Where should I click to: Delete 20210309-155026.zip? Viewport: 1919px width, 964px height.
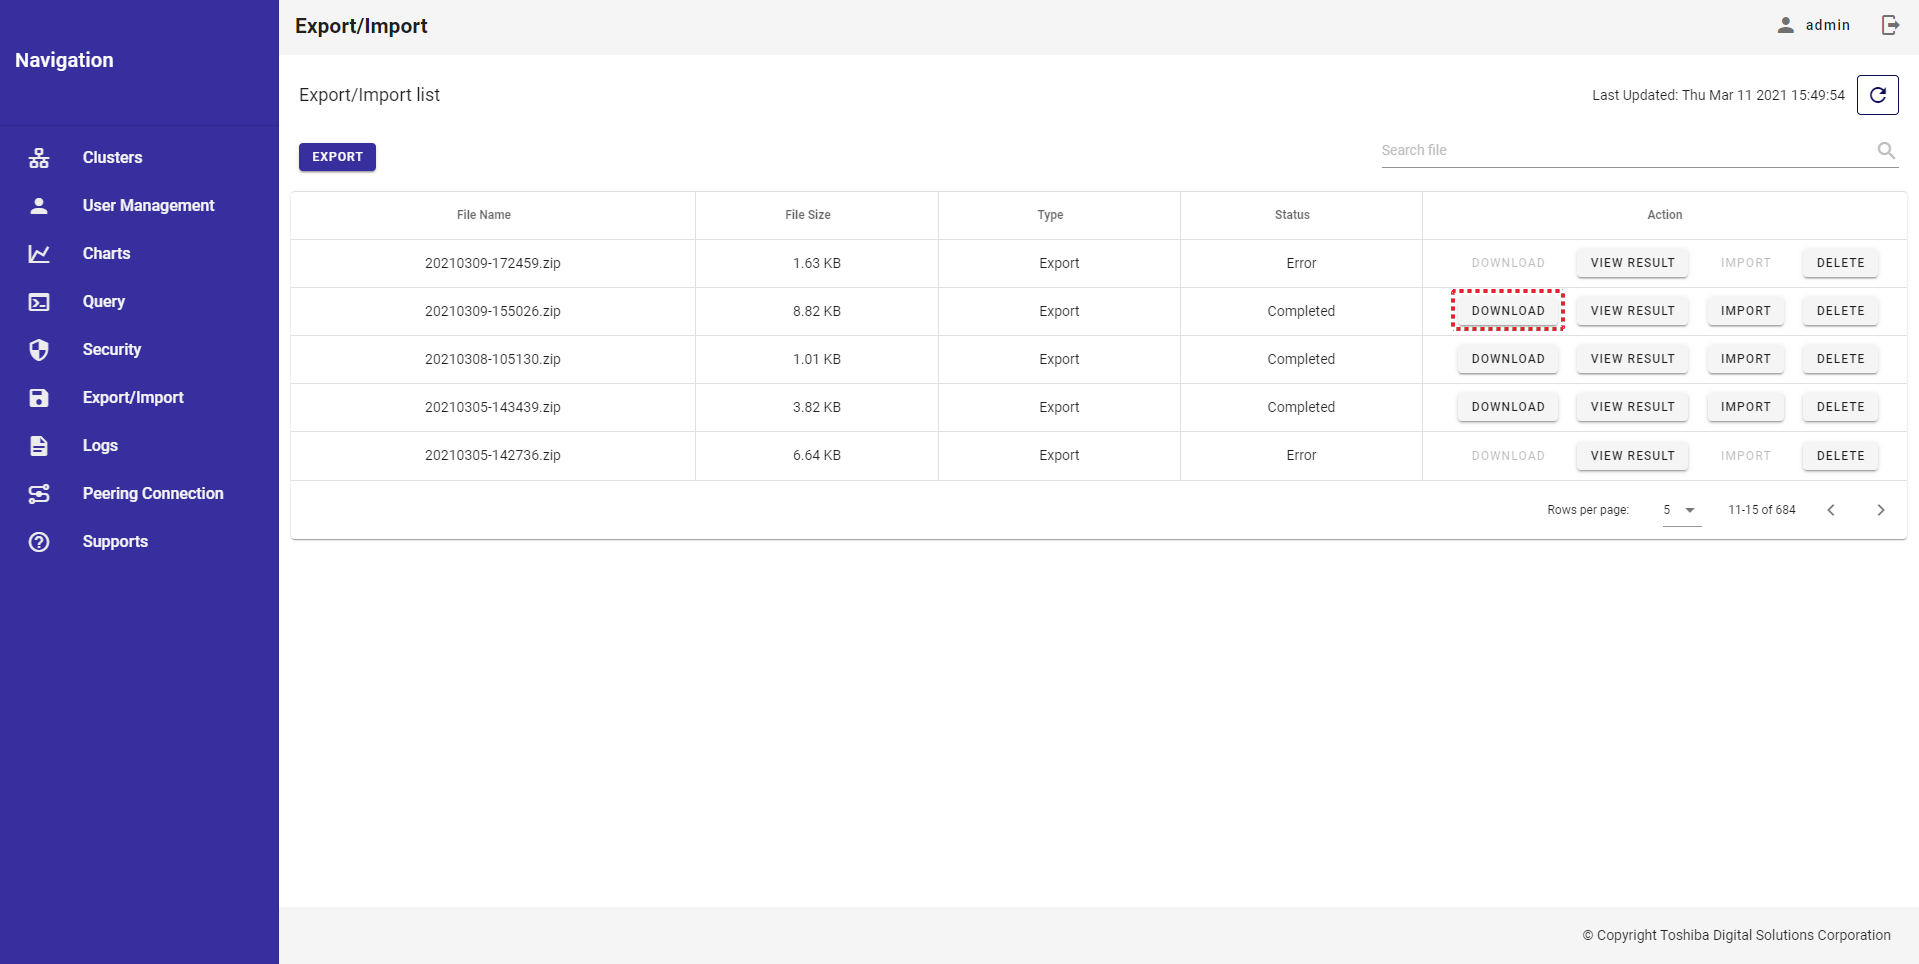pos(1840,311)
